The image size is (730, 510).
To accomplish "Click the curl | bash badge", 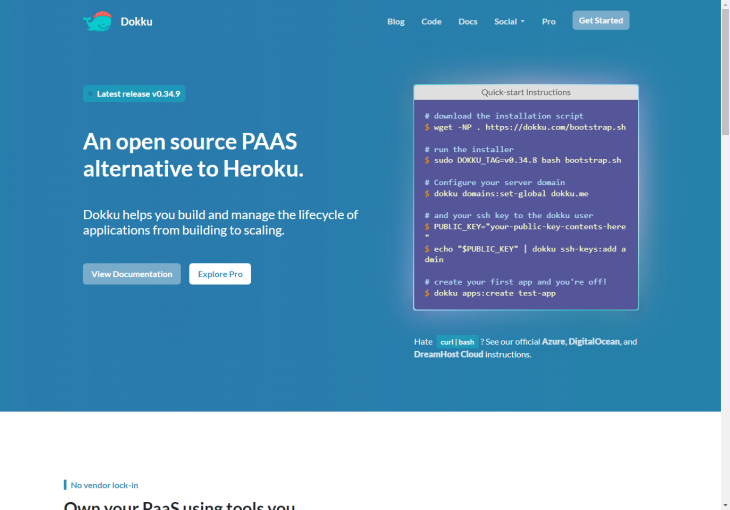I will [458, 342].
